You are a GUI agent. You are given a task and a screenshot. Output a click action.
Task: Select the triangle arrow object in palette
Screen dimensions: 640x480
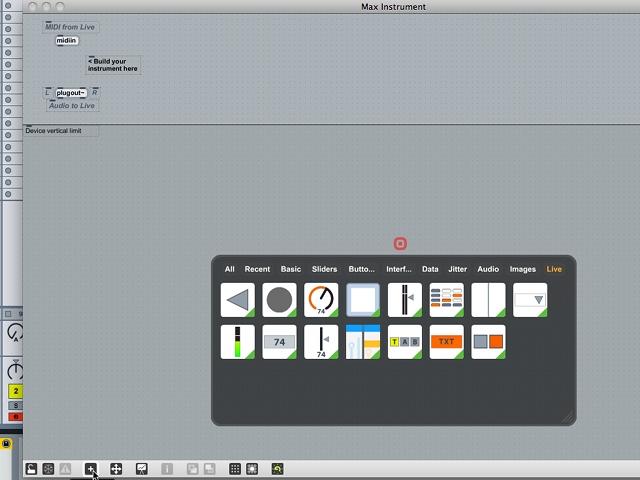point(238,300)
